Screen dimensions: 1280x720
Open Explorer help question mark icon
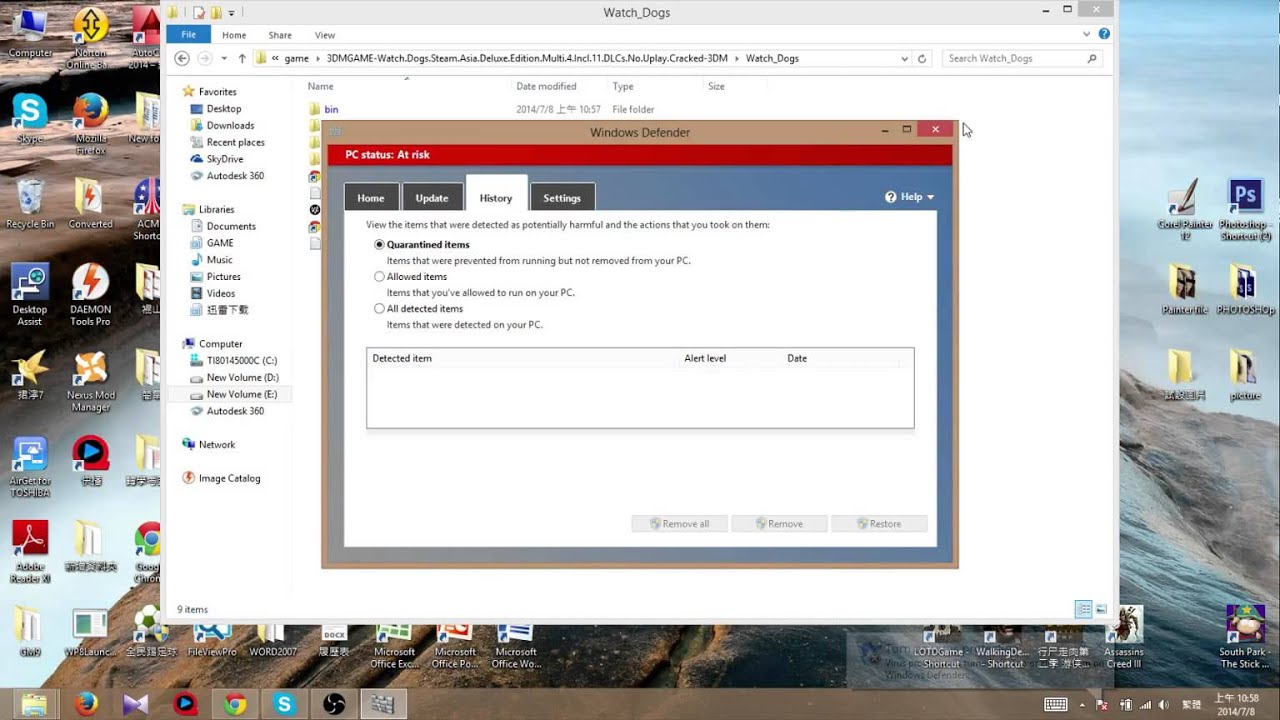tap(1104, 35)
